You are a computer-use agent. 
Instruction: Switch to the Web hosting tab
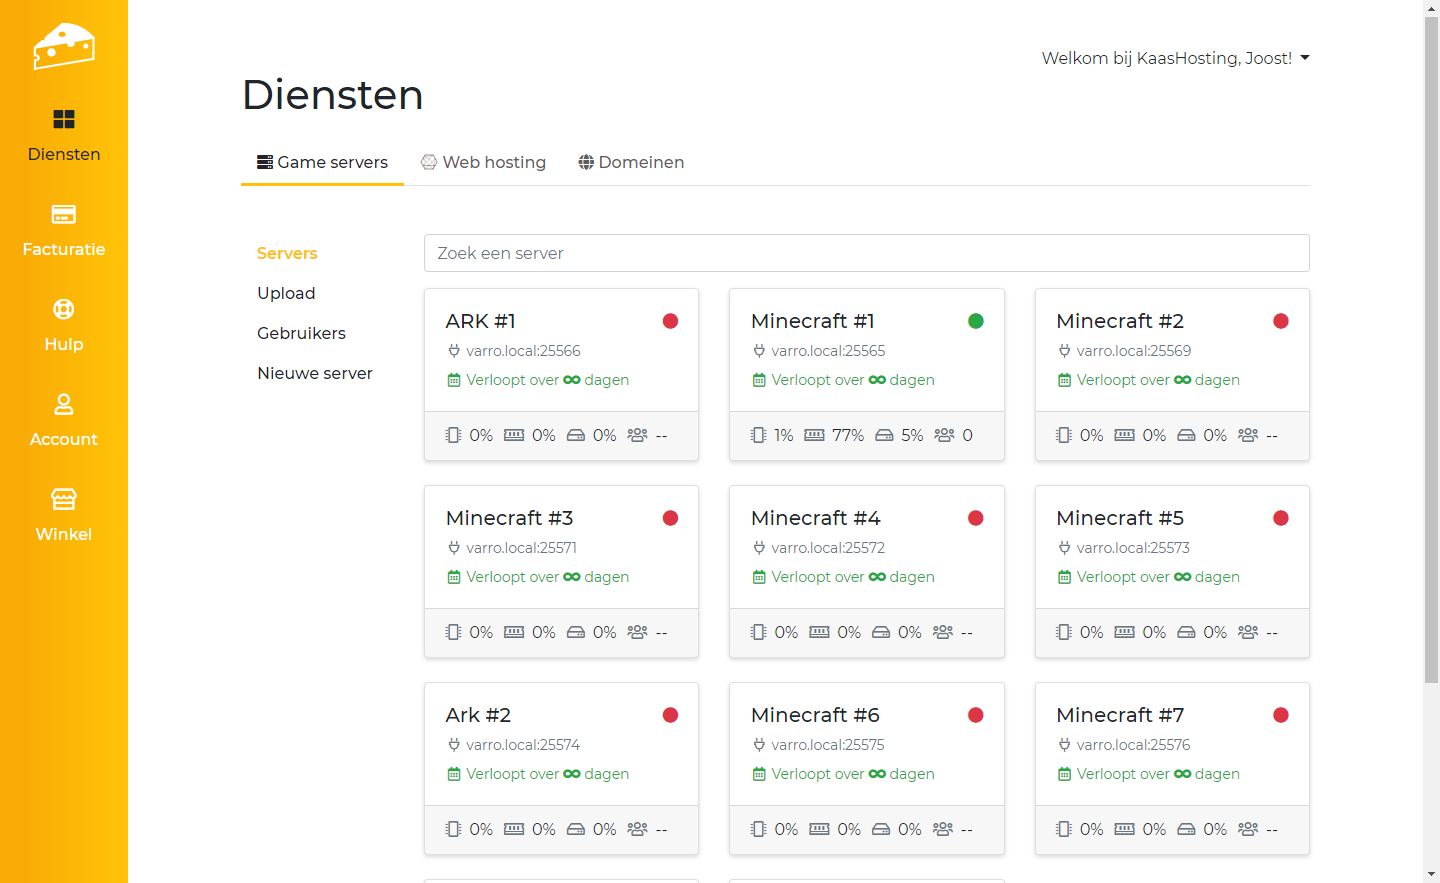(484, 162)
